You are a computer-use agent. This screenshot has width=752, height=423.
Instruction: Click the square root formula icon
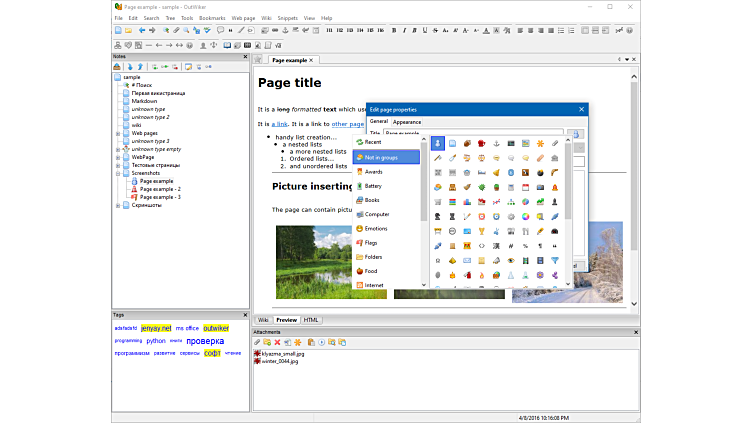pos(278,45)
